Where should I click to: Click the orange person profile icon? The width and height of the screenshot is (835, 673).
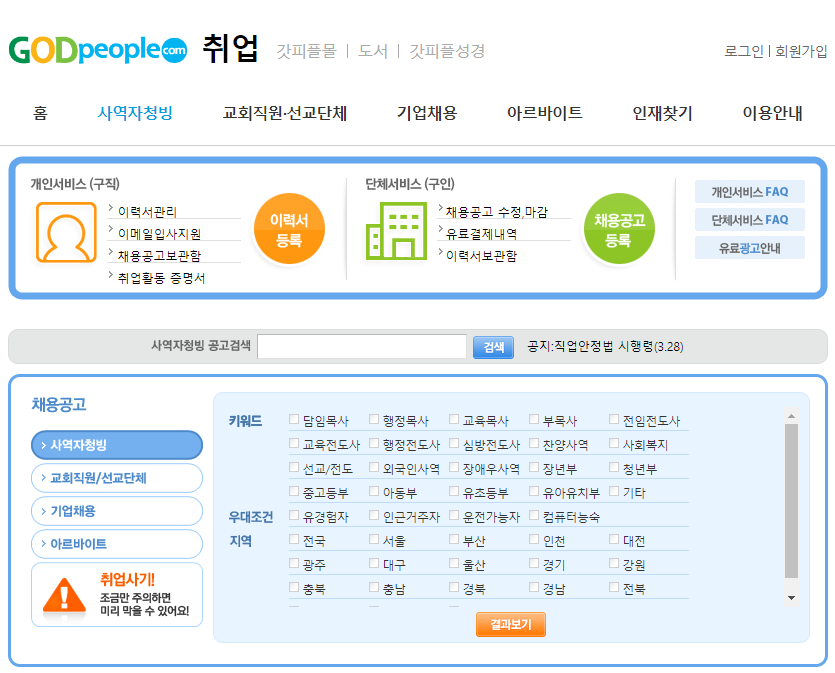tap(66, 232)
